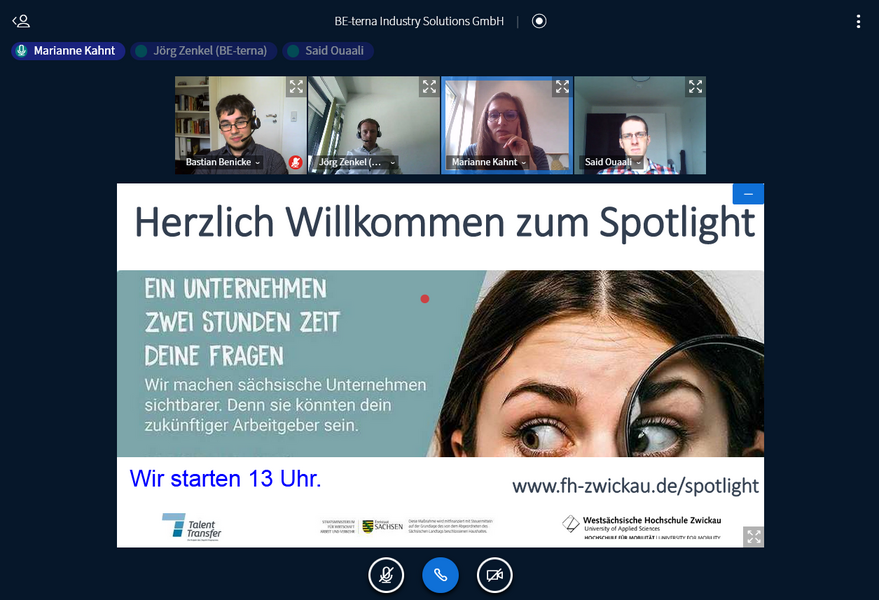Select Jörg Zenkel (BE-terna) talking pill
The image size is (879, 600).
point(204,51)
